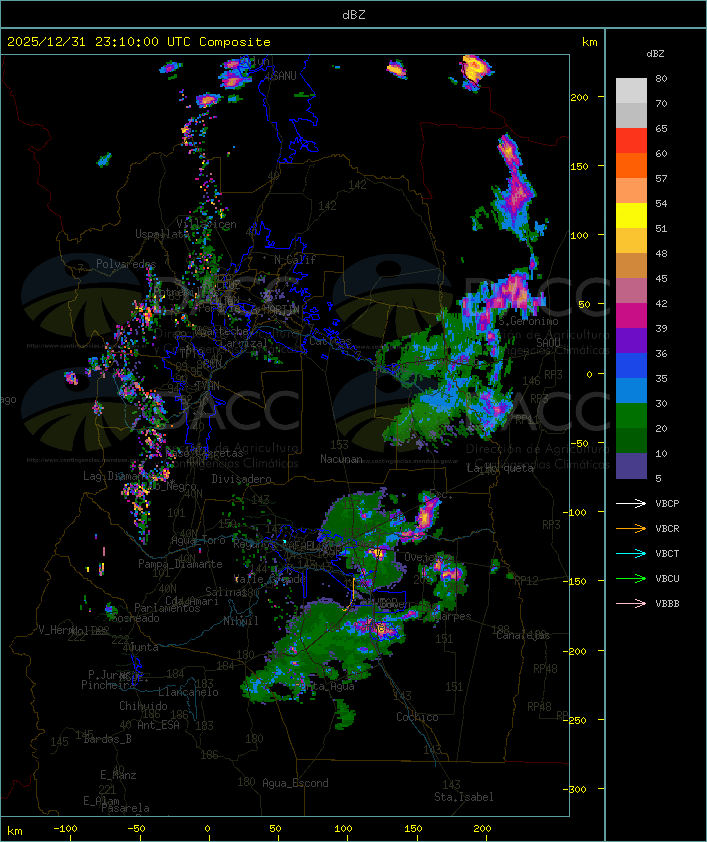Select the medium green 20–30 dBZ swatch
The height and width of the screenshot is (842, 707).
(x=631, y=416)
